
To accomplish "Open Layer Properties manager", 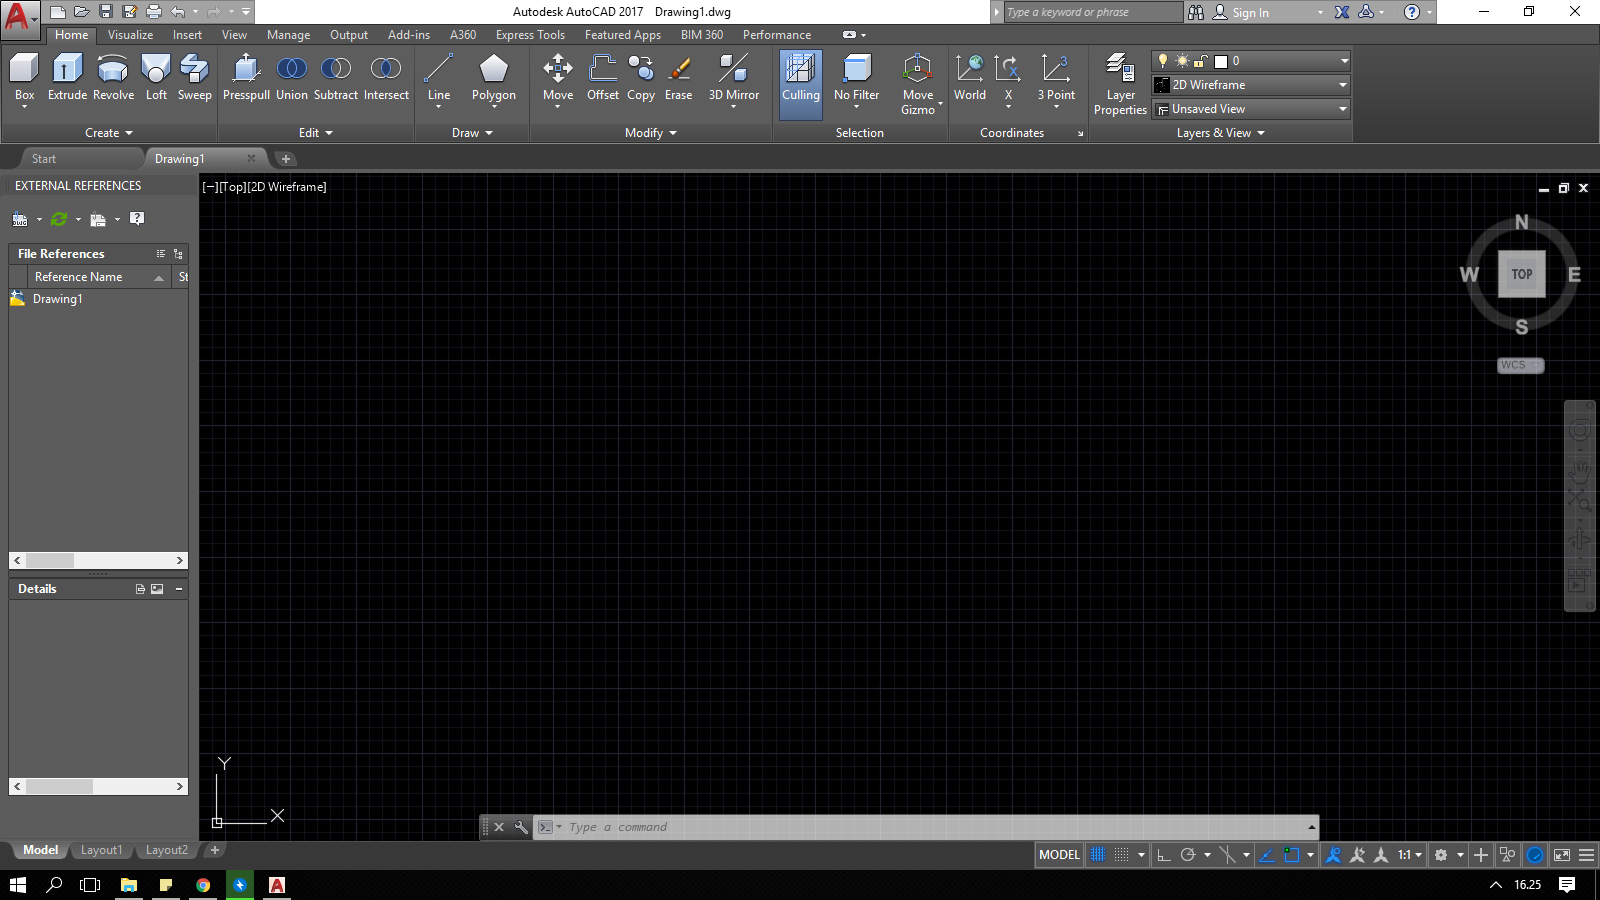I will pyautogui.click(x=1120, y=85).
